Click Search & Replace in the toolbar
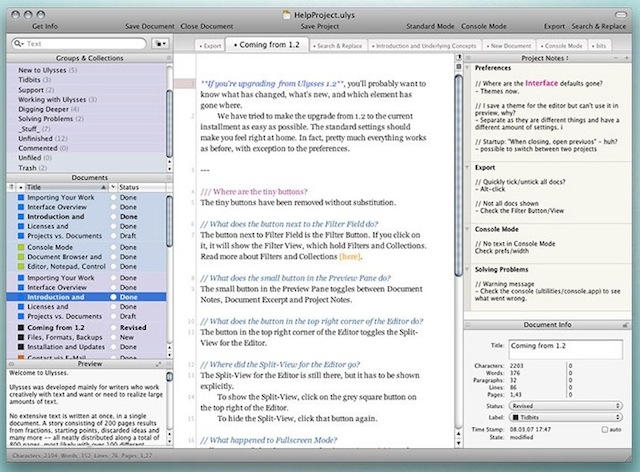 (x=598, y=26)
